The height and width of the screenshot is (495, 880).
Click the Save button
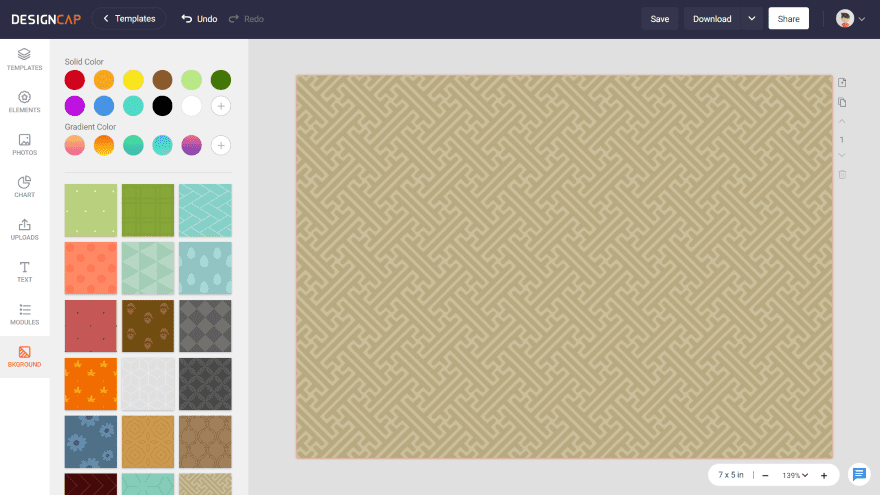point(660,19)
